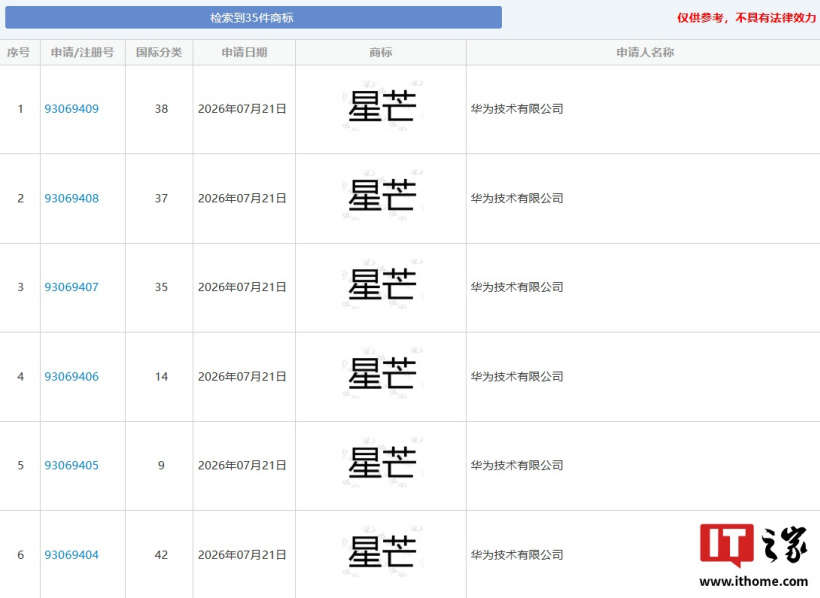Click applicant 华为技术有限公司 in row 4
820x598 pixels.
tap(517, 377)
